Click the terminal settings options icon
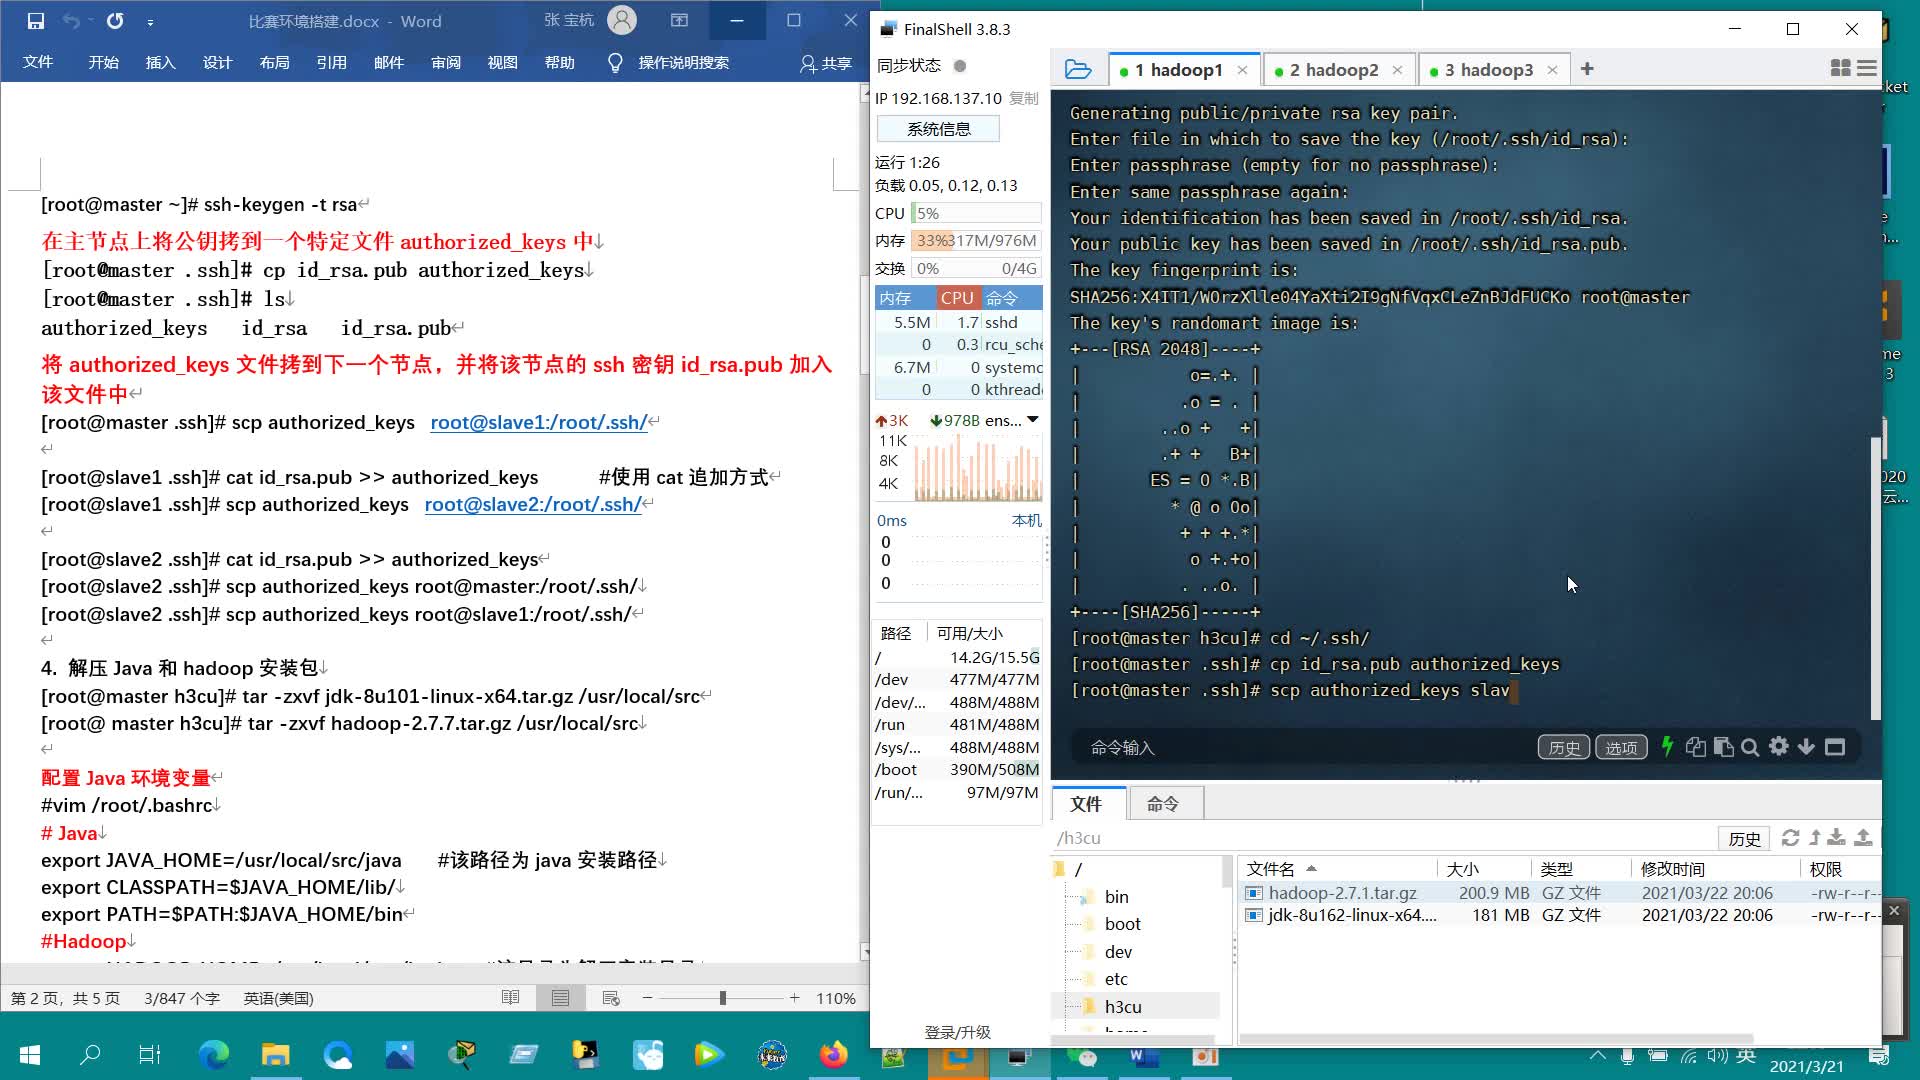Screen dimensions: 1920x1080 1779,746
